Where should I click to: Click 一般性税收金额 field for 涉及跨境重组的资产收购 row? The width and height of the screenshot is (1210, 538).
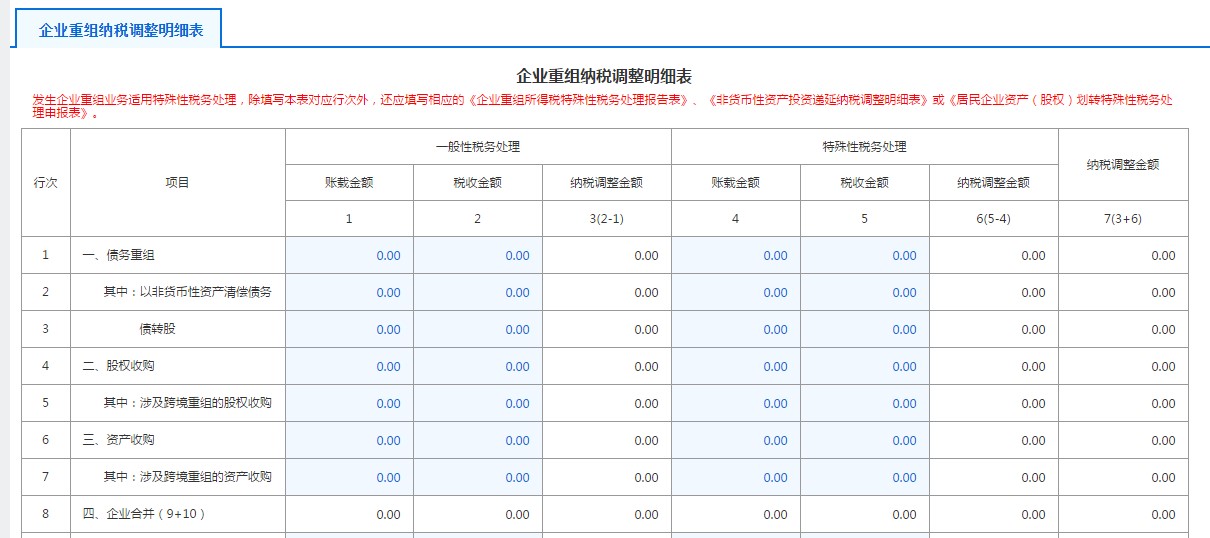(478, 478)
